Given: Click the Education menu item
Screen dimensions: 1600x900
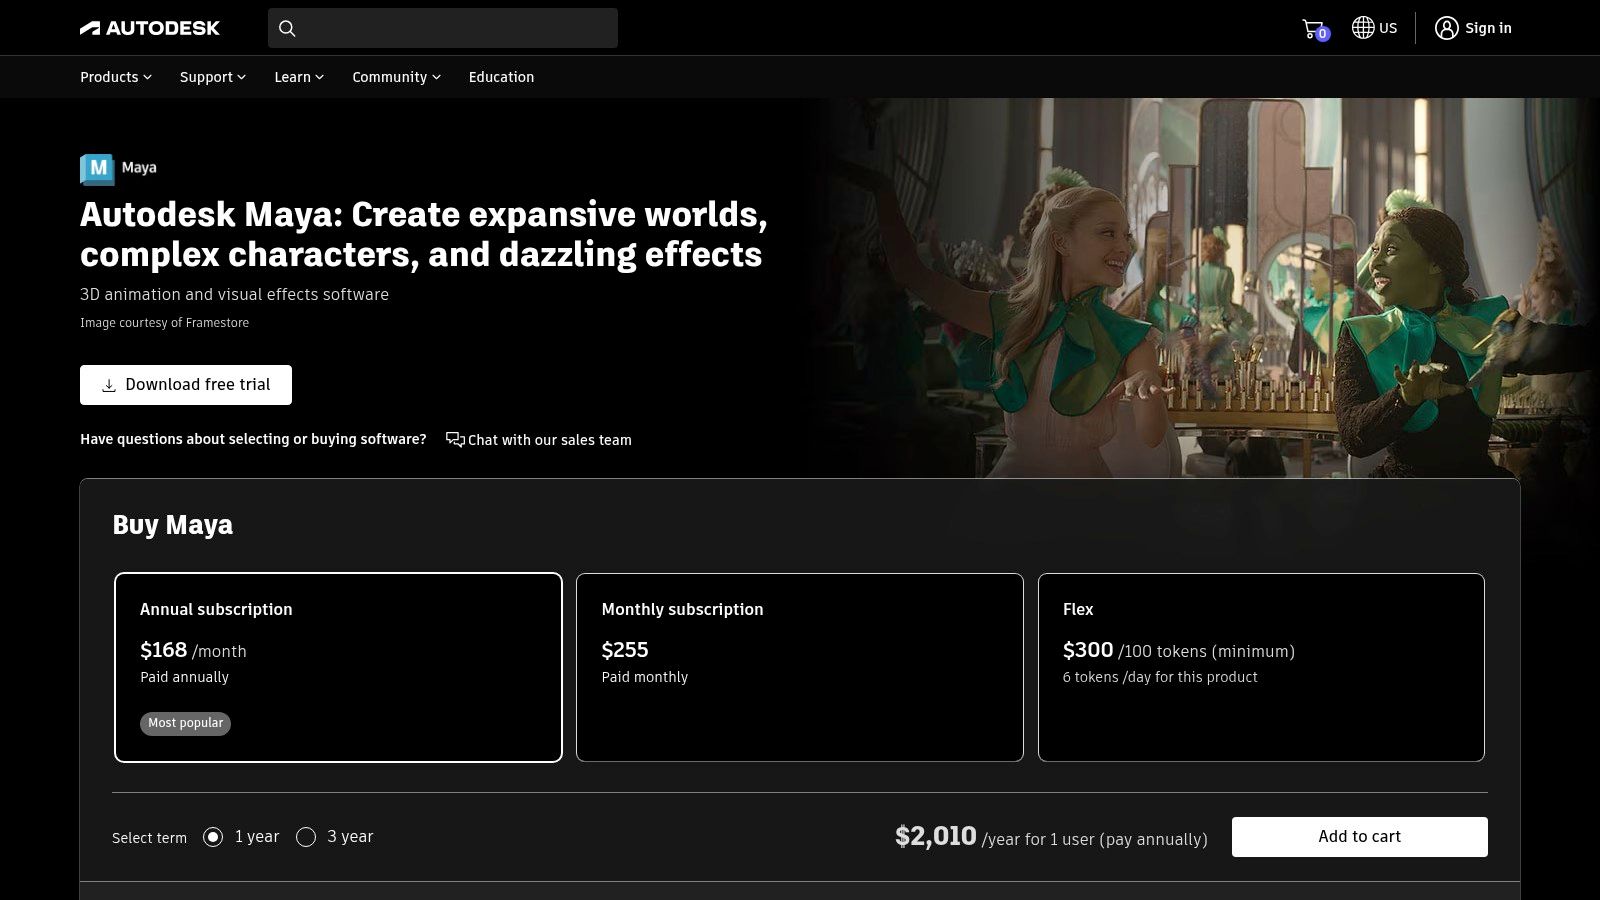Looking at the screenshot, I should [501, 77].
